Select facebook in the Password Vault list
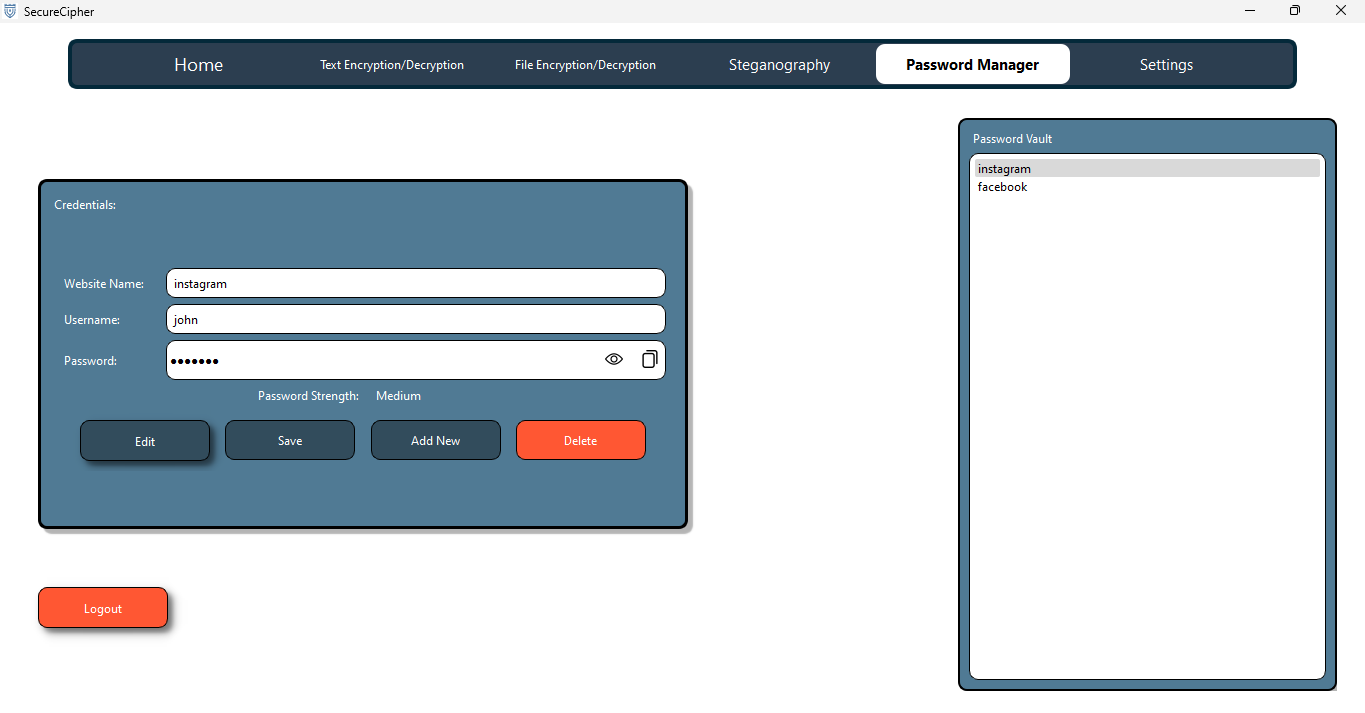This screenshot has width=1365, height=713. pyautogui.click(x=1002, y=187)
